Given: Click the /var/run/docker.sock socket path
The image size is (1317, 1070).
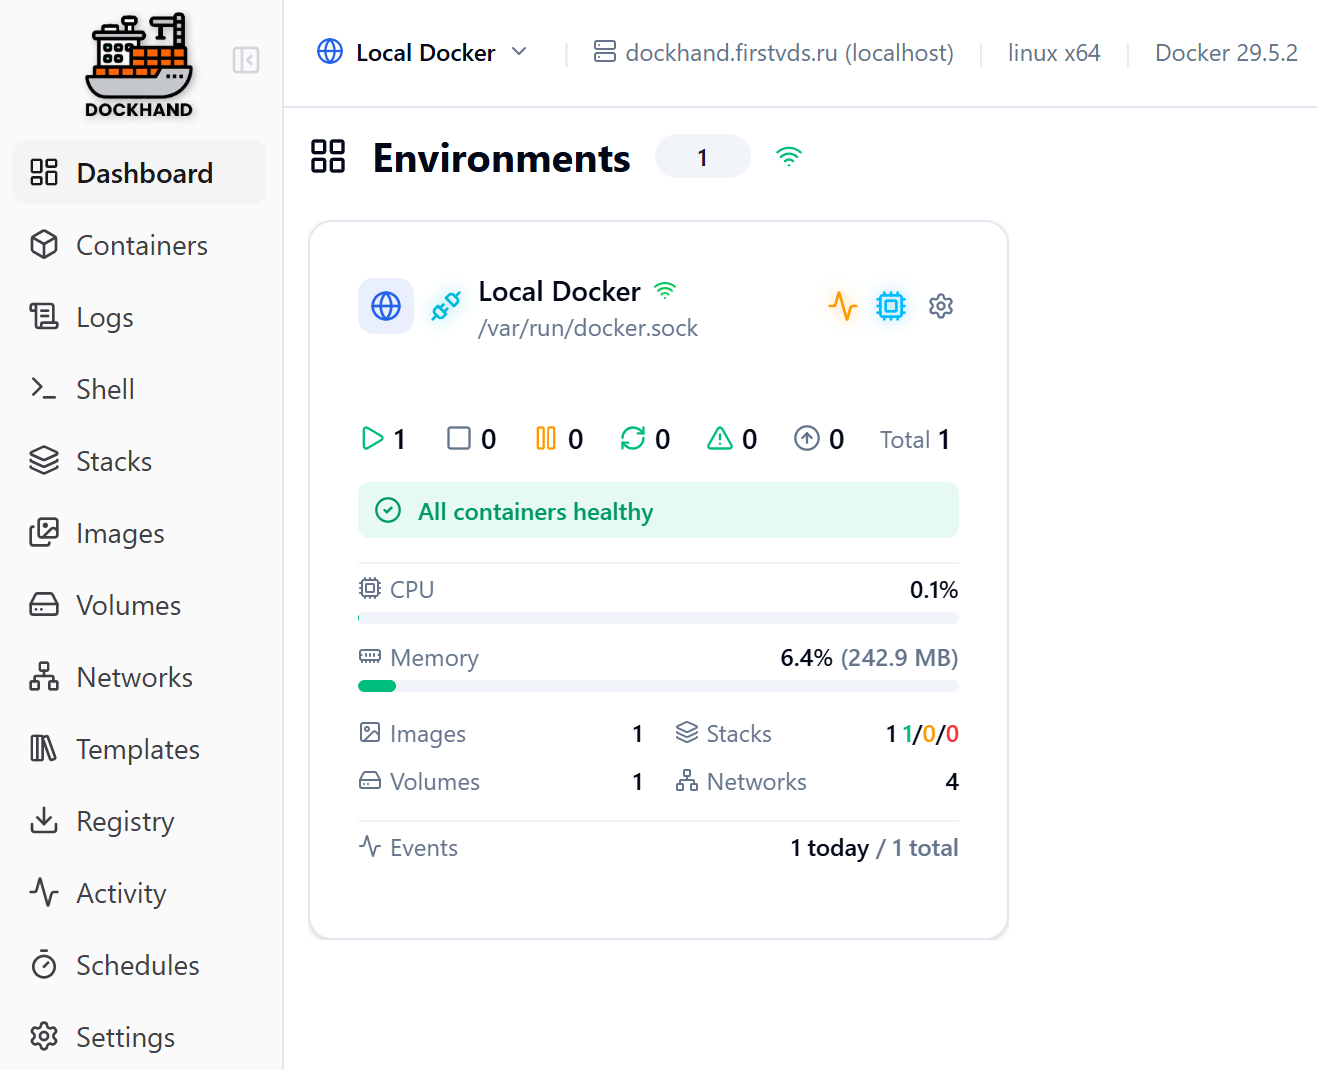Looking at the screenshot, I should tap(588, 328).
